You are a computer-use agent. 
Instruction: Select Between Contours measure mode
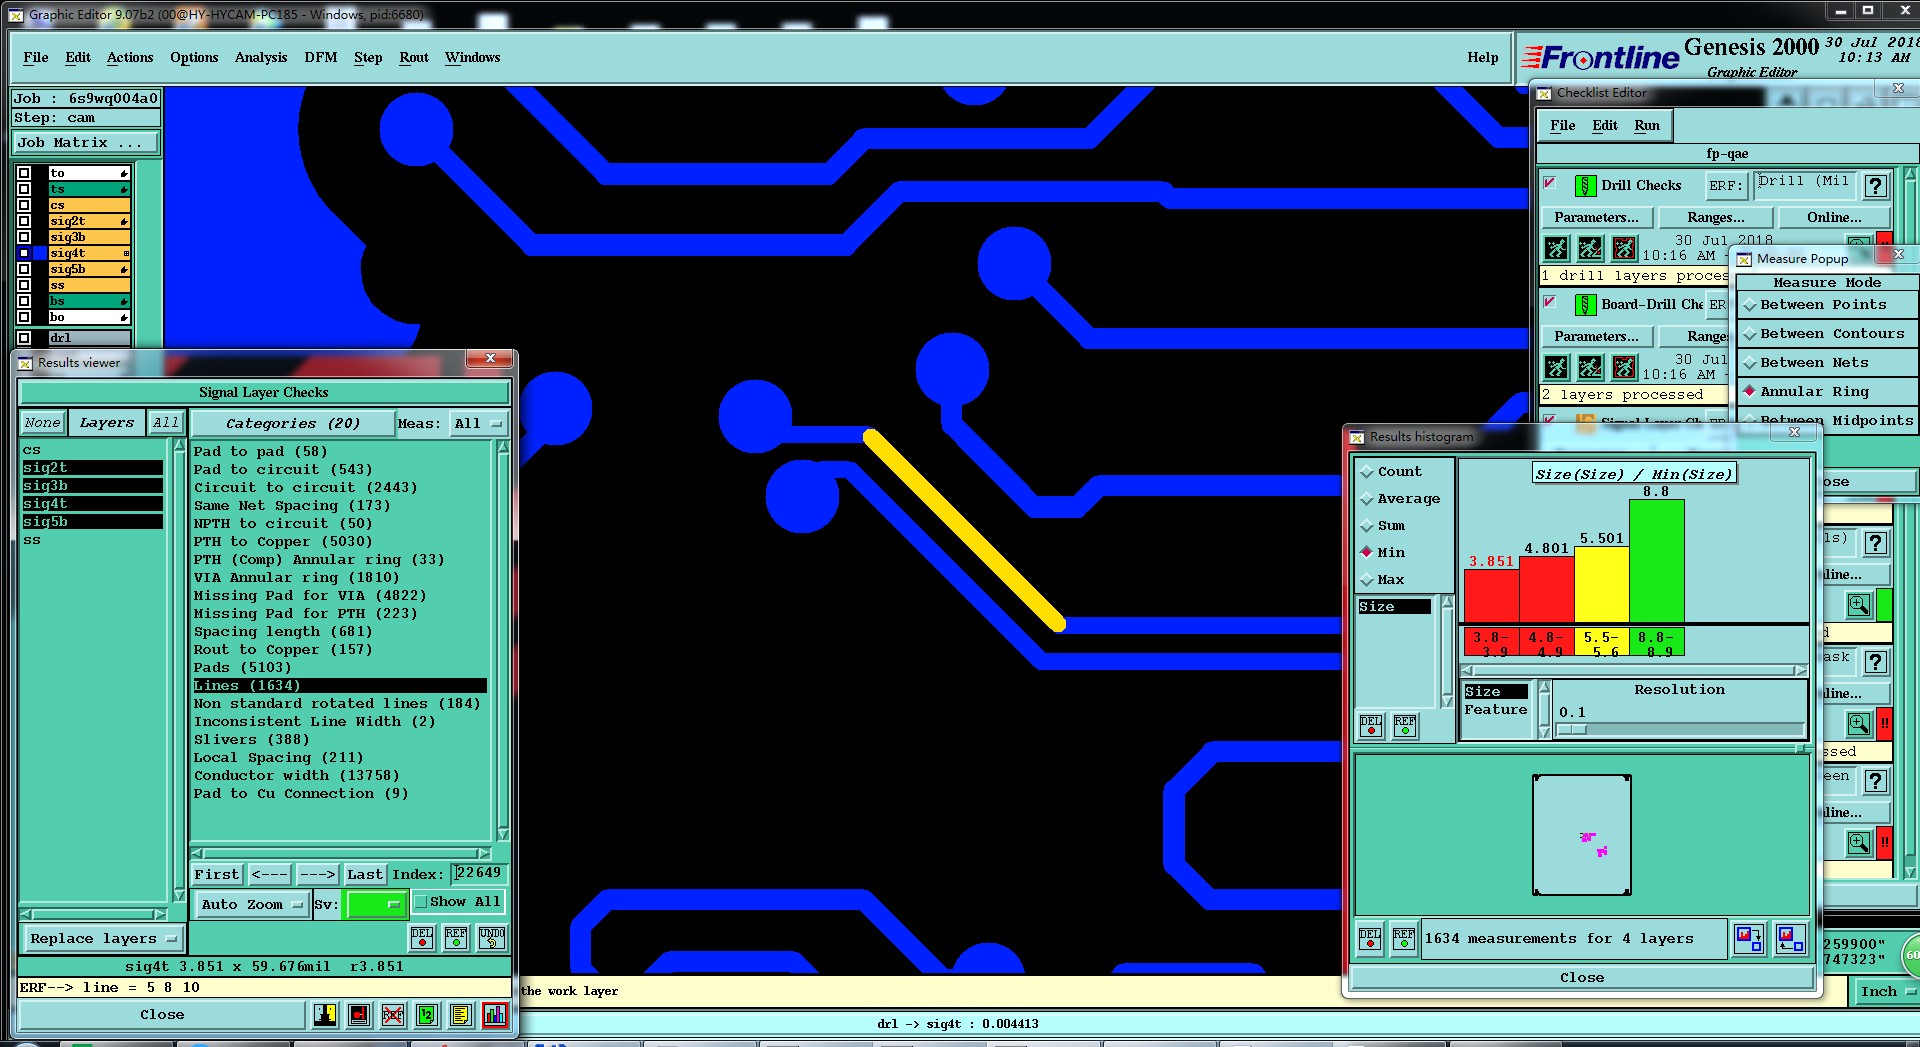(x=1827, y=334)
